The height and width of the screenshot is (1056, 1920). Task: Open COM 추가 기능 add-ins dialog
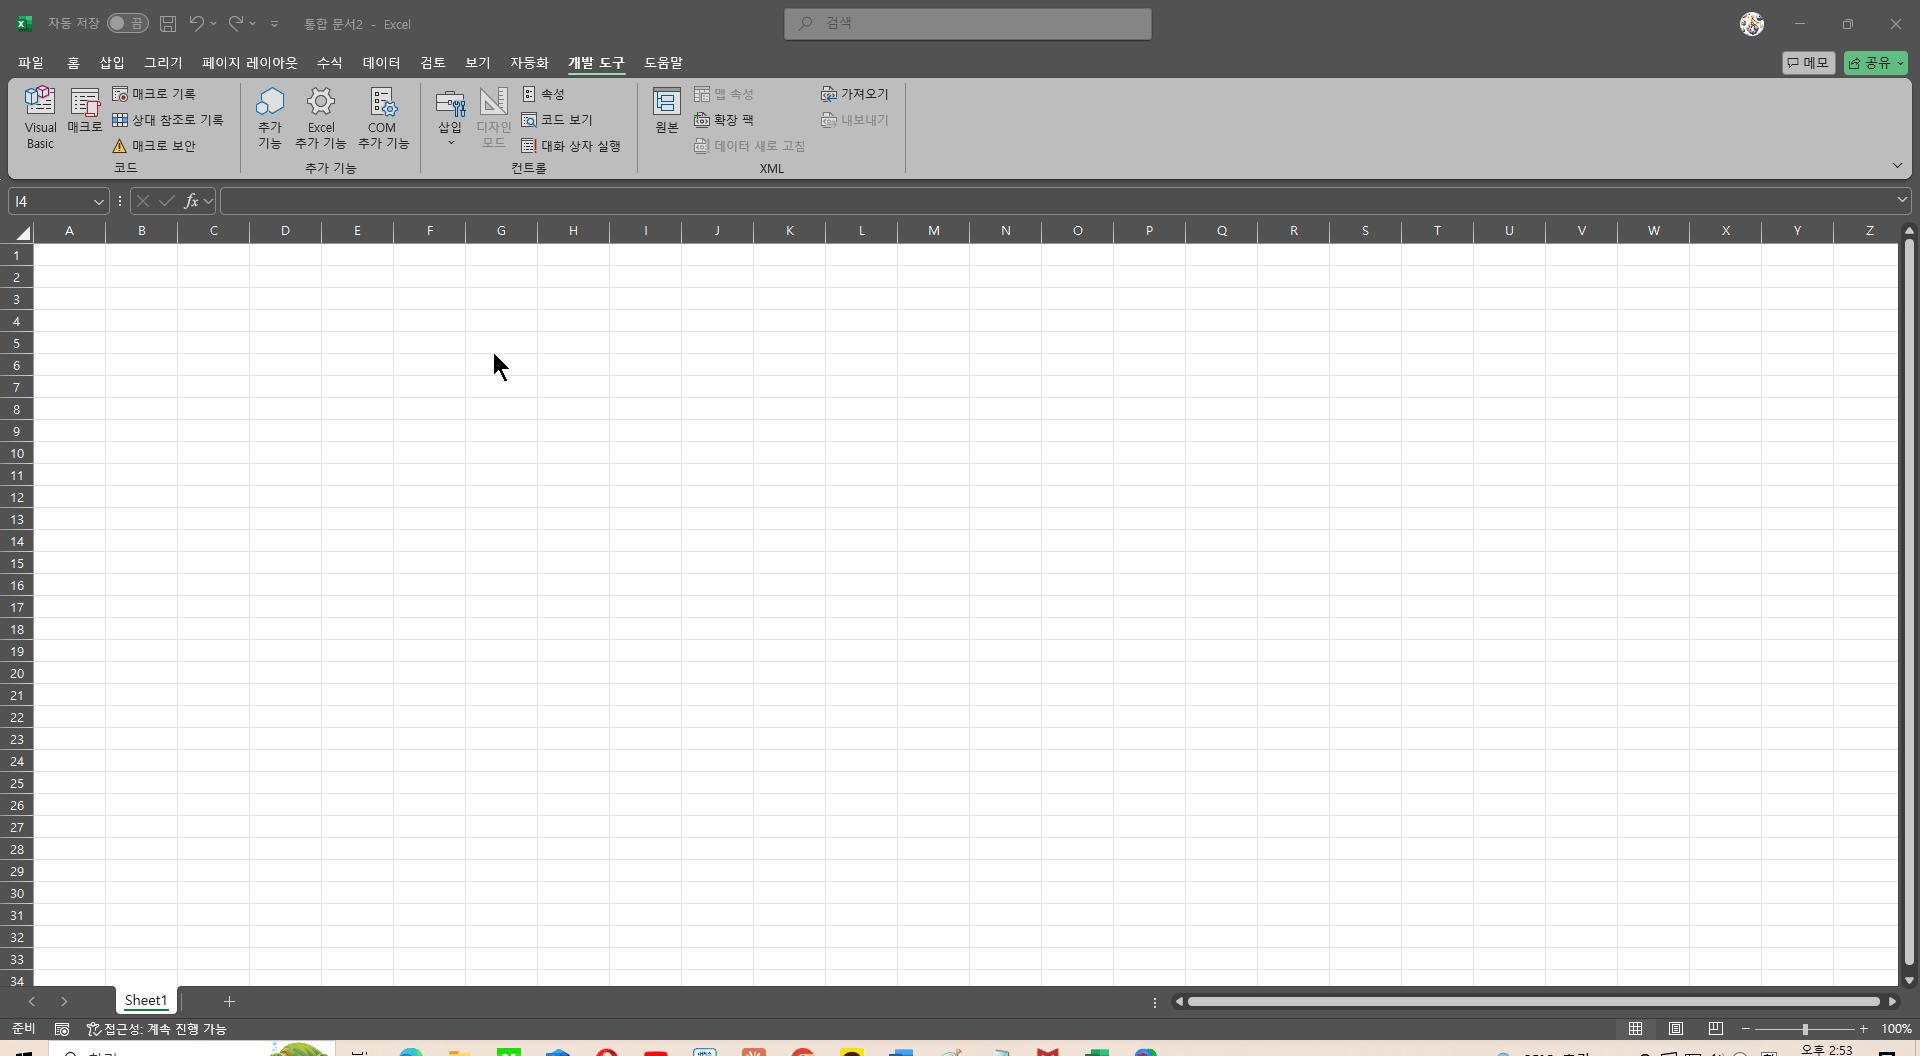[382, 117]
